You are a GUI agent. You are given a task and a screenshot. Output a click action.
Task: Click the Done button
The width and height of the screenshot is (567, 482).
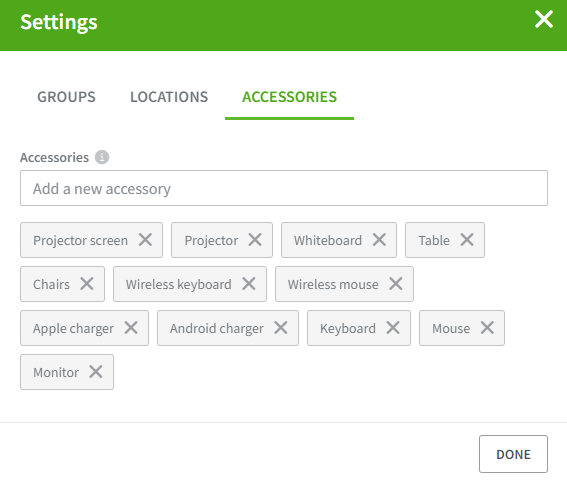pos(513,454)
